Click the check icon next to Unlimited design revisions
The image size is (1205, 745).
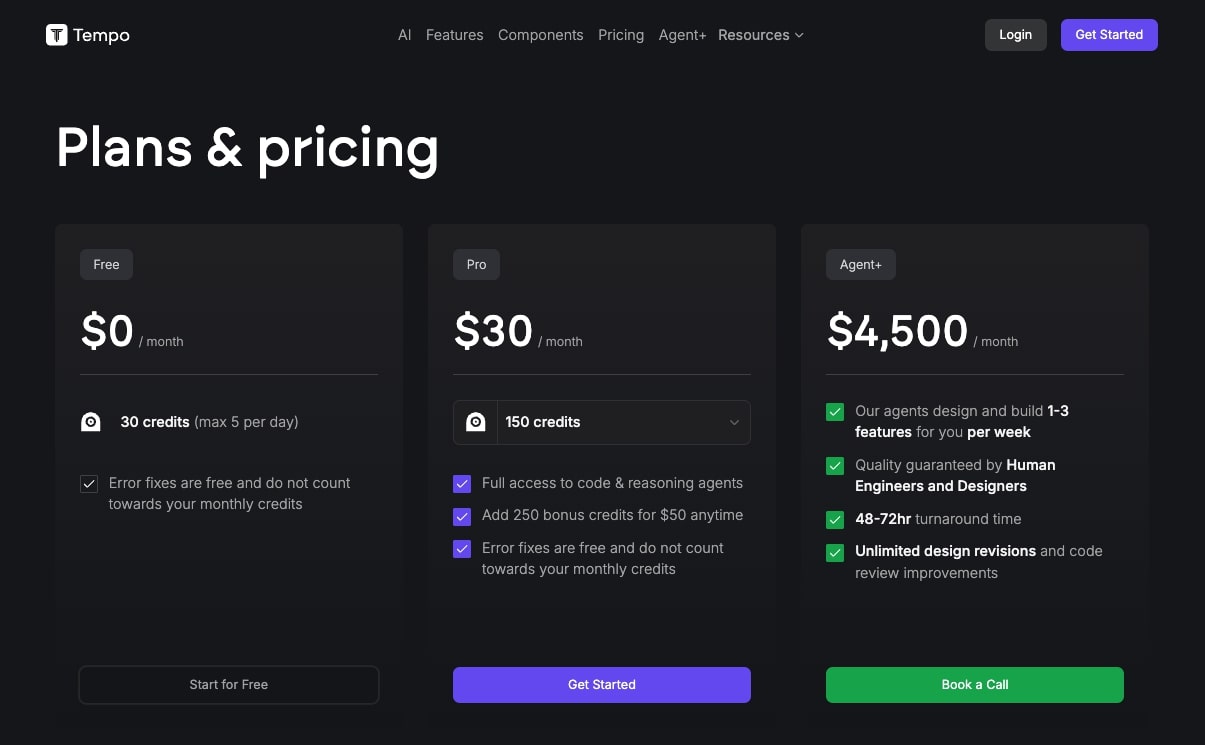click(x=835, y=552)
